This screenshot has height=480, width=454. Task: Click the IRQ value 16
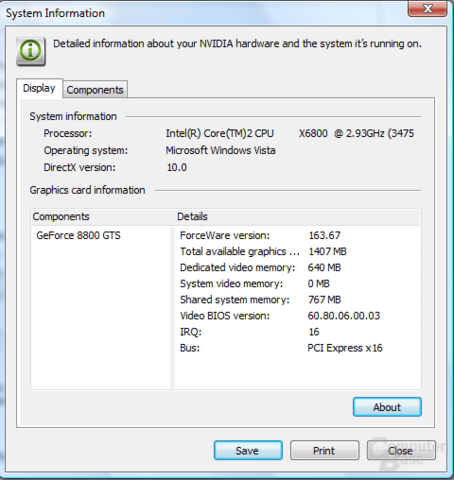coord(314,332)
